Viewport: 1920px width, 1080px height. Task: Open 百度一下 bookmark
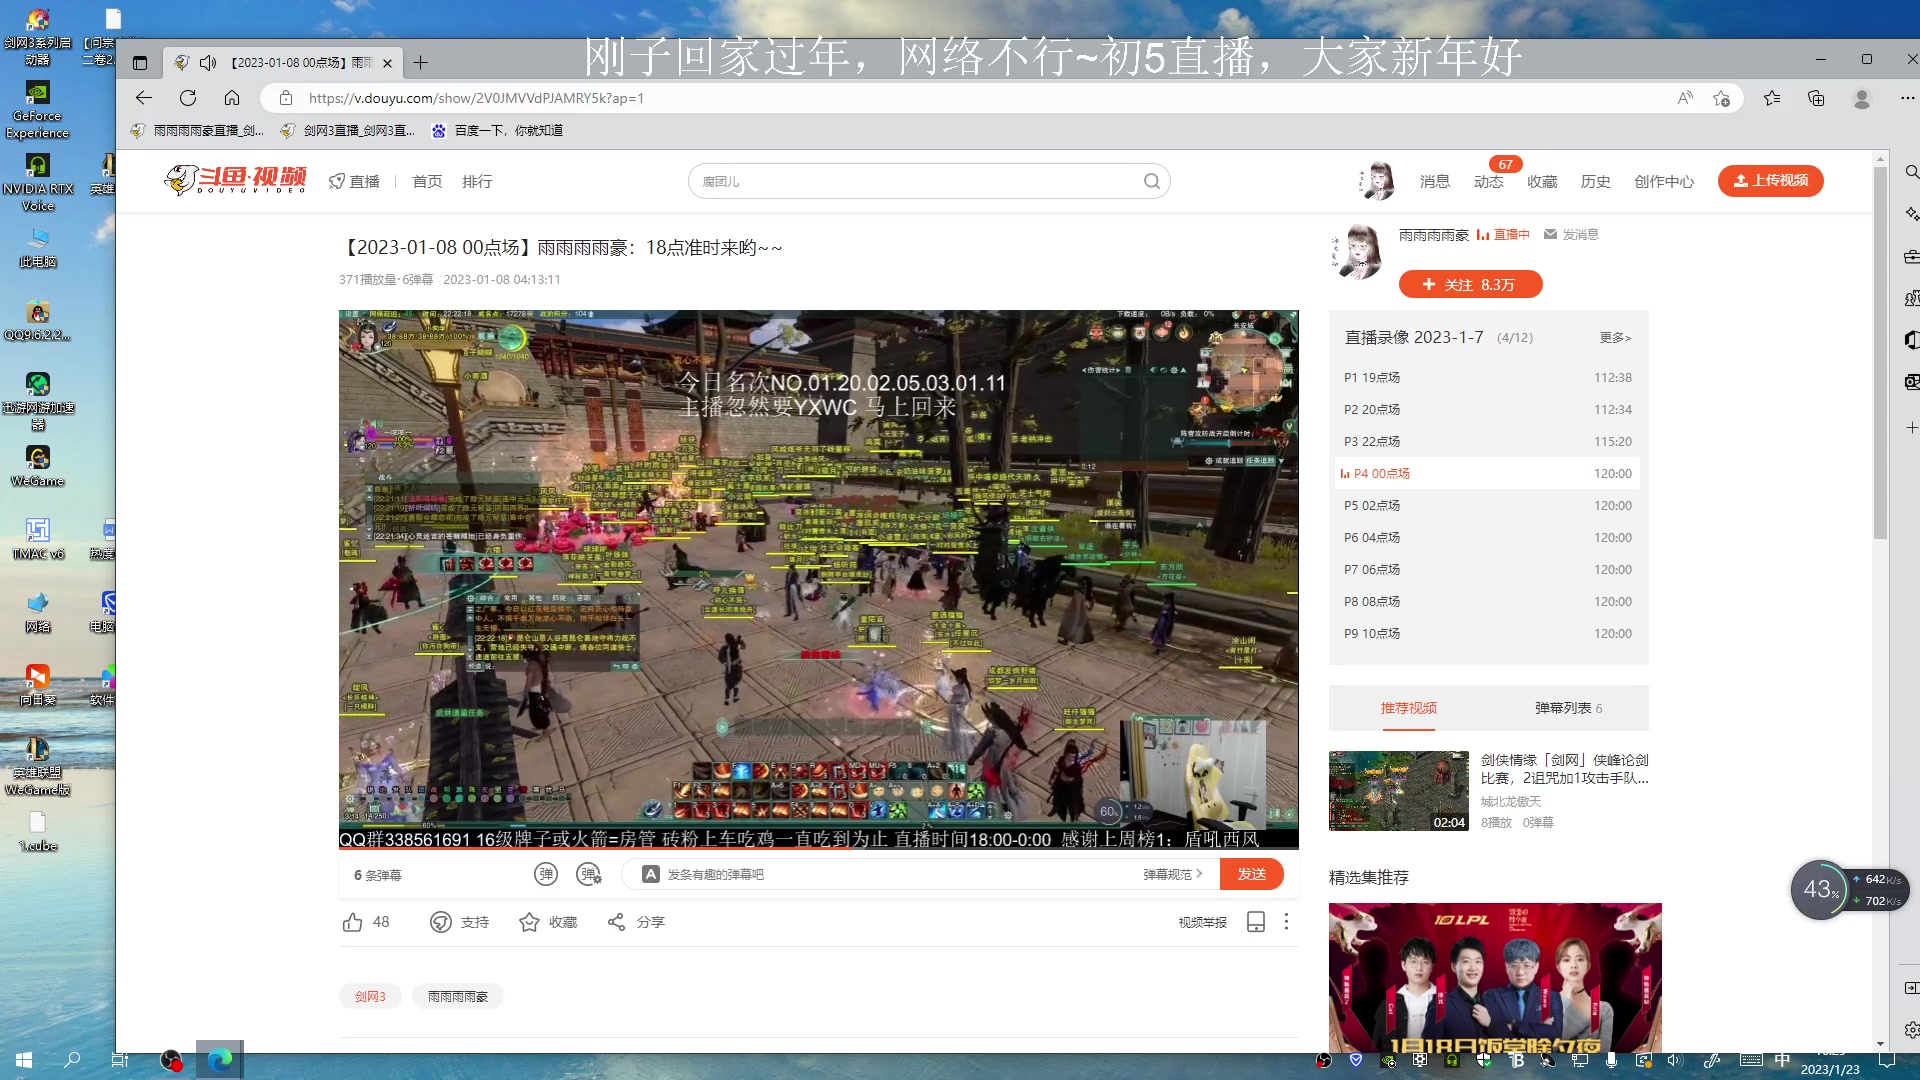497,130
